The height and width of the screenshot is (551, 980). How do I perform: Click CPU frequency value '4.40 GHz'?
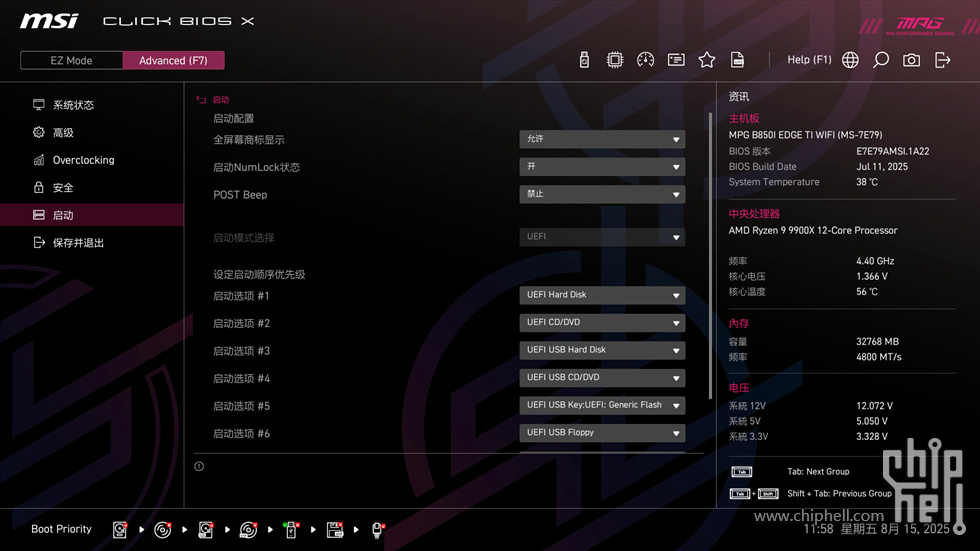click(x=875, y=261)
